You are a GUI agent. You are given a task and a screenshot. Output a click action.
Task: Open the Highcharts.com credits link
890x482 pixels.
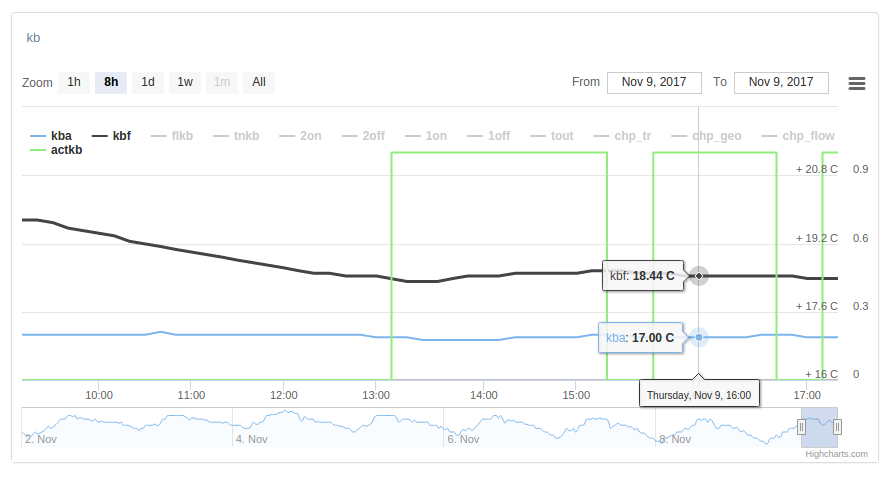836,454
